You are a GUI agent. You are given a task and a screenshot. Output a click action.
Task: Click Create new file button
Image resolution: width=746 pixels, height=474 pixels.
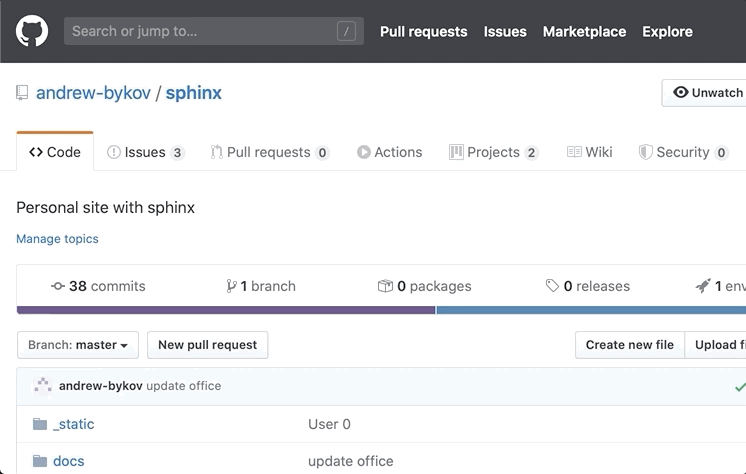pos(629,345)
